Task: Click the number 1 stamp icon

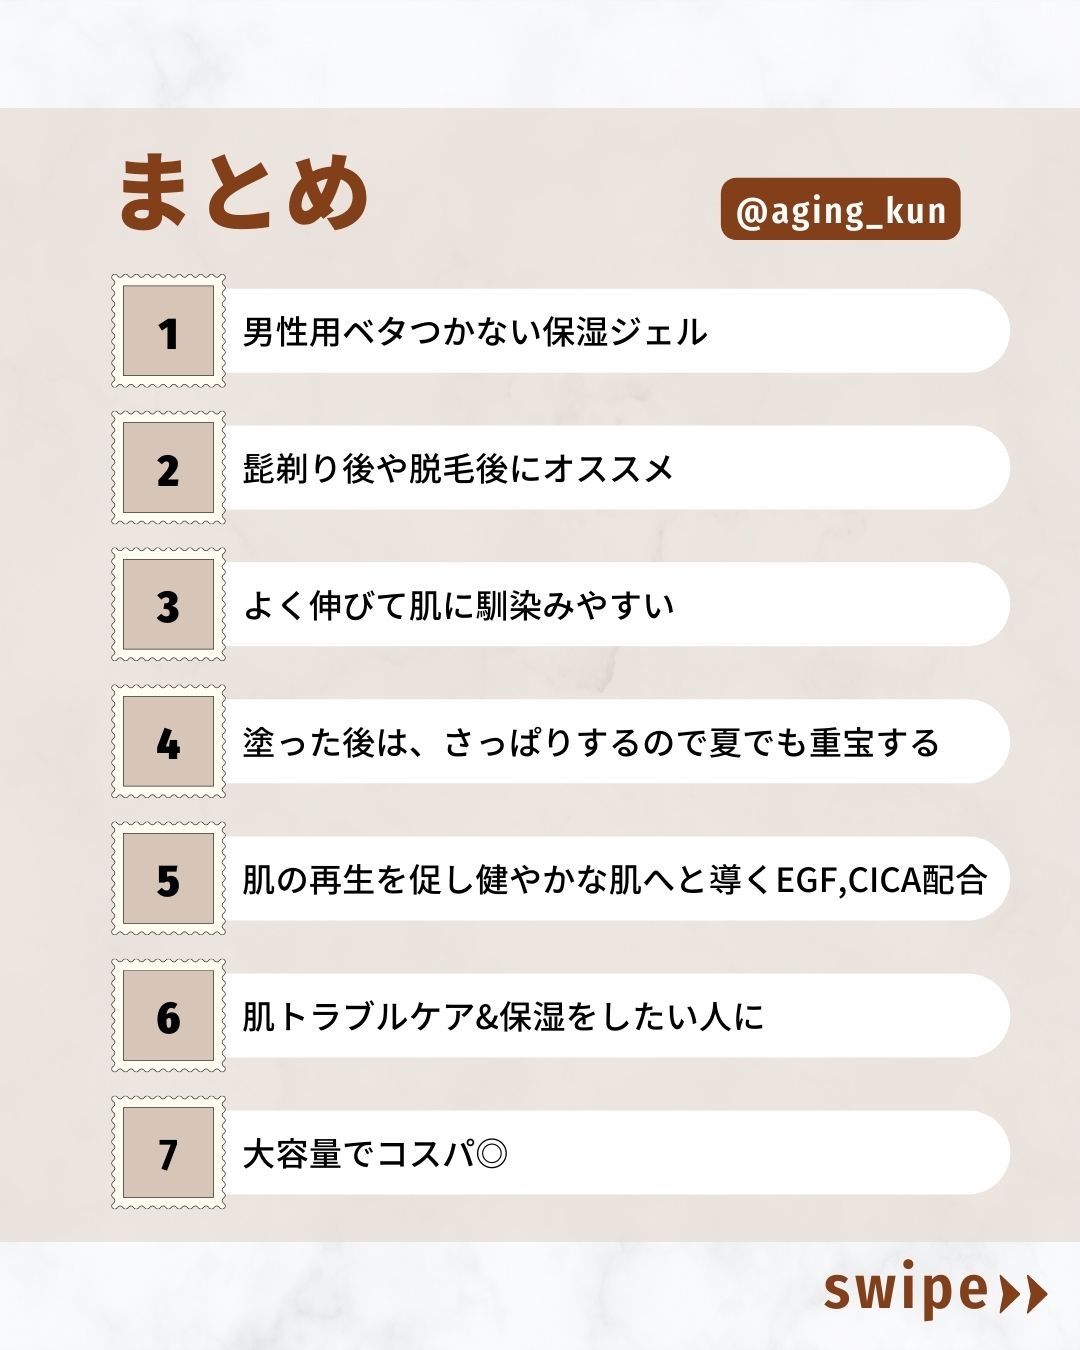Action: click(168, 331)
